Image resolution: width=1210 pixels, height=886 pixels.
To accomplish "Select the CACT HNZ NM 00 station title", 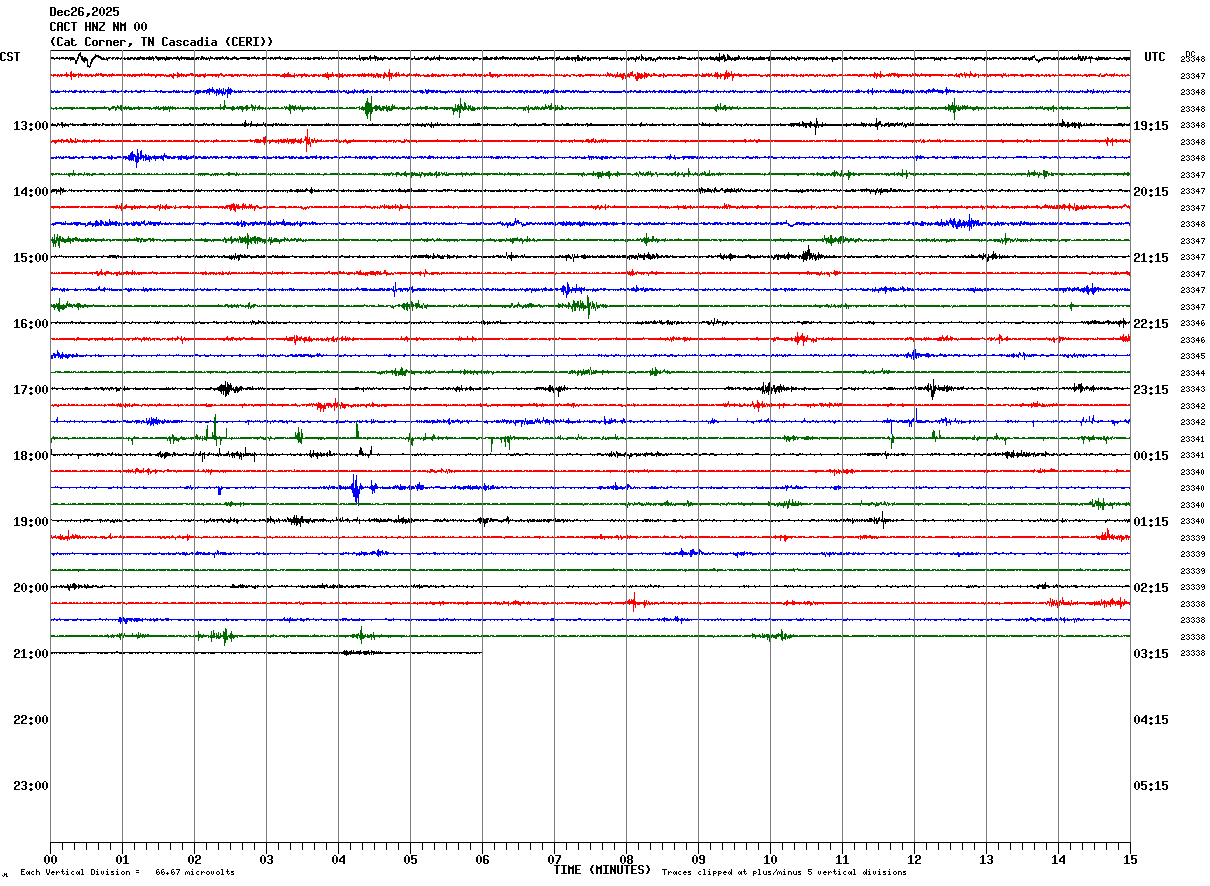I will click(x=98, y=27).
